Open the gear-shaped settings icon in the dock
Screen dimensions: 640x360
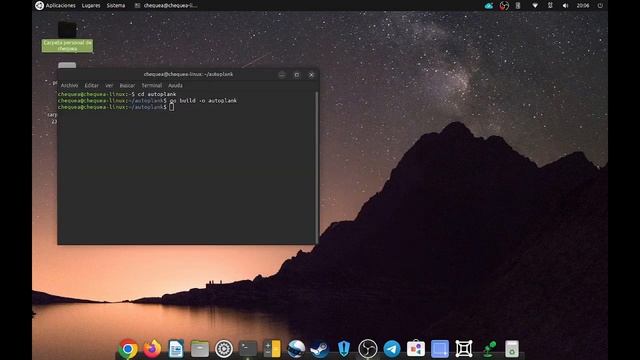point(224,349)
